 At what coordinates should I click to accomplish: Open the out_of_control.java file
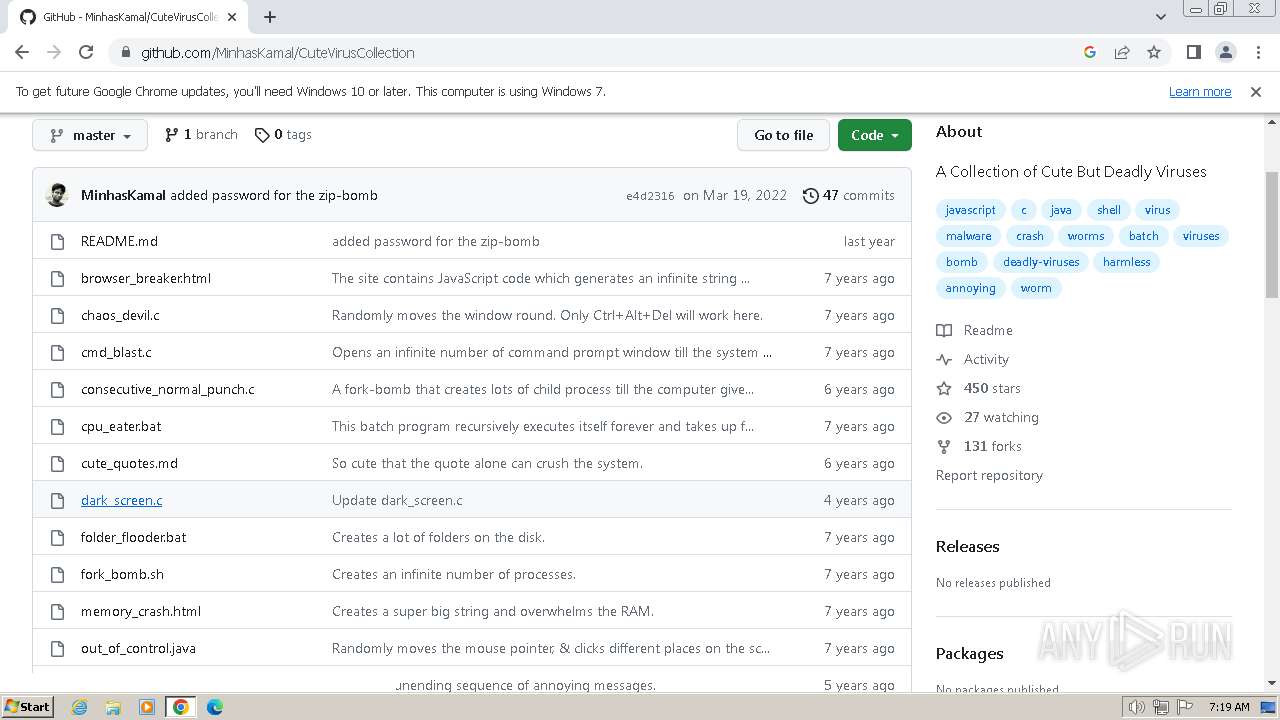pyautogui.click(x=138, y=648)
